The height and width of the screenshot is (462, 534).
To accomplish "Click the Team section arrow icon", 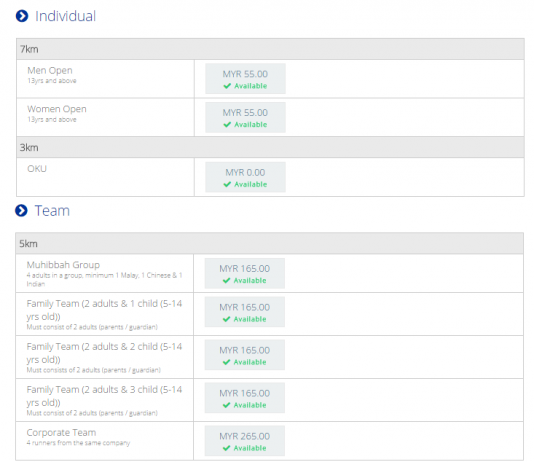I will point(21,210).
